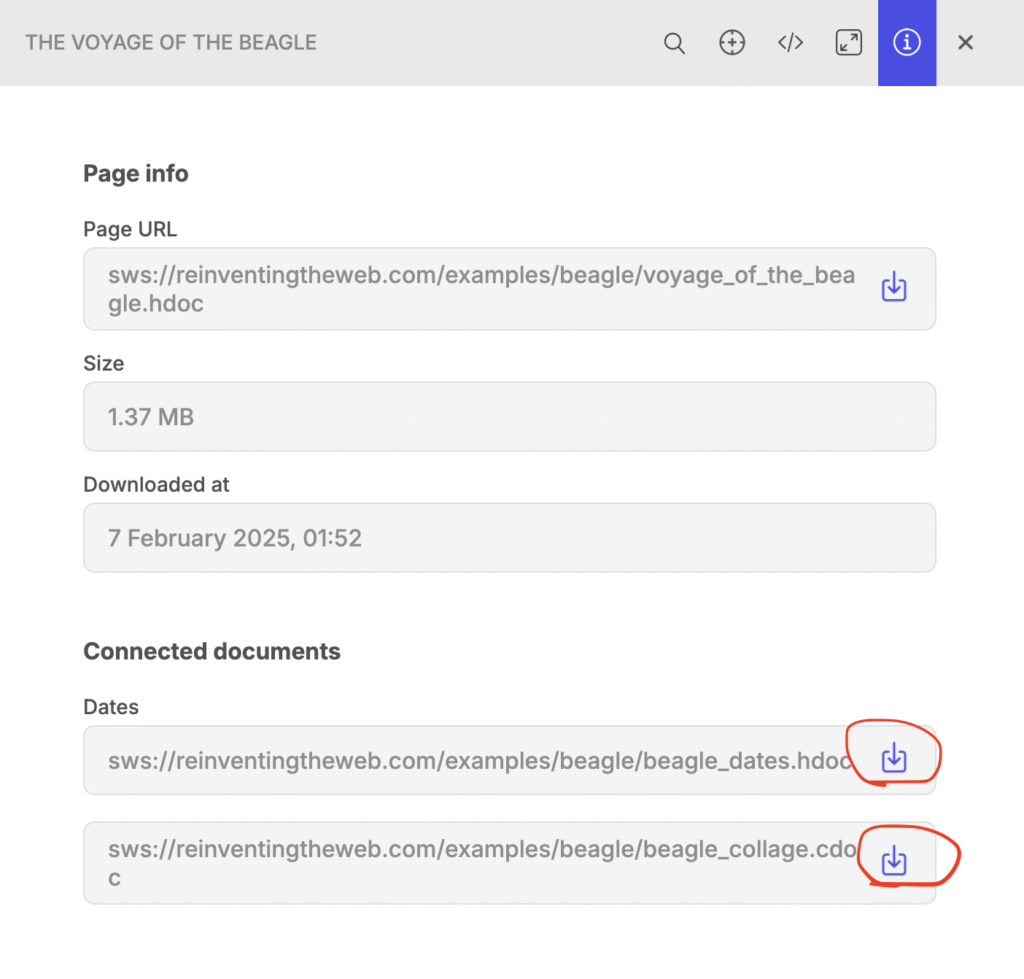Click the beagle_collage.cdoc URL text
This screenshot has width=1024, height=979.
click(483, 863)
